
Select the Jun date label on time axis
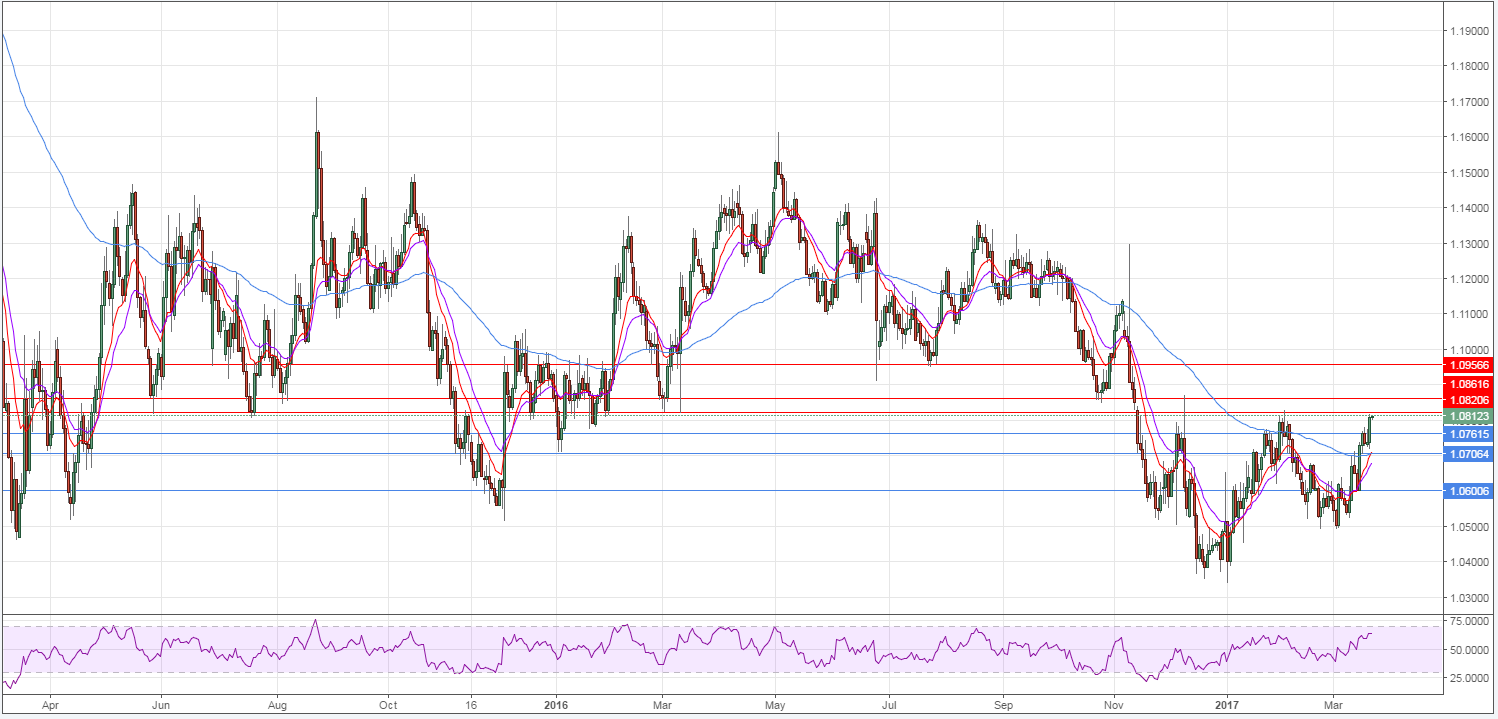(x=161, y=706)
